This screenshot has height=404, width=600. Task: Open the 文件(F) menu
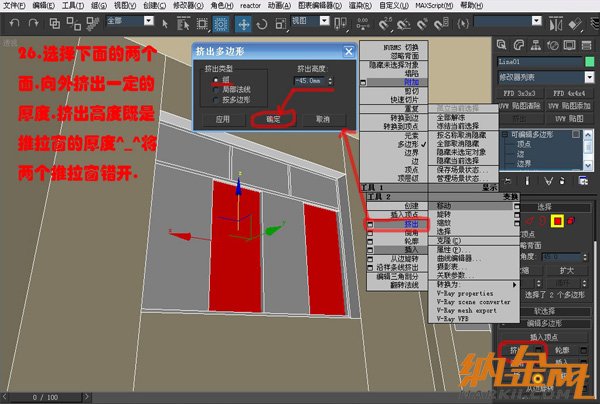click(14, 5)
